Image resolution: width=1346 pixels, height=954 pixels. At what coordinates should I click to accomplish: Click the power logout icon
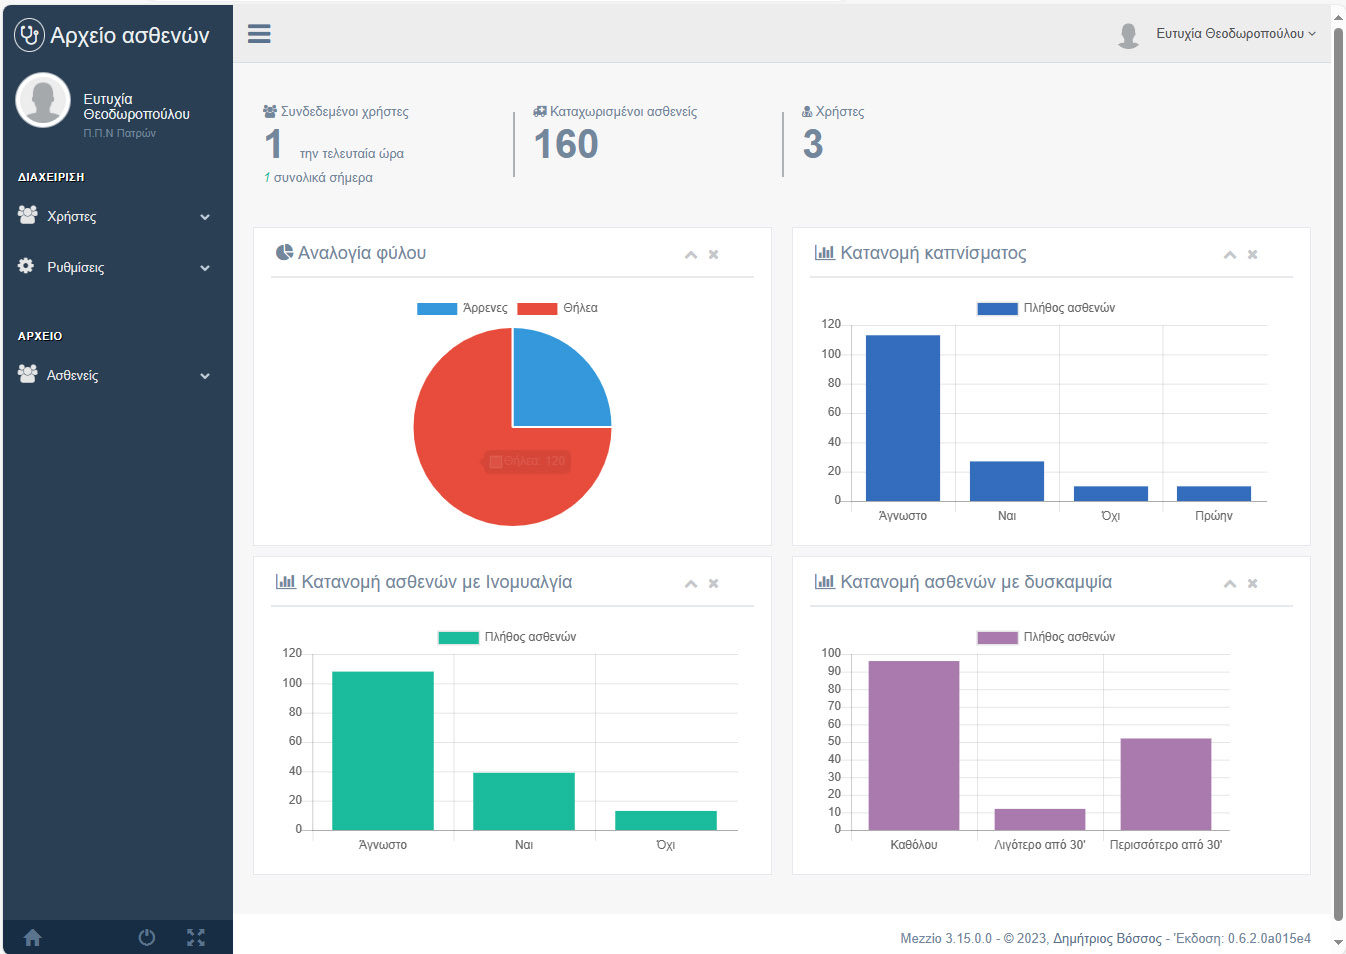147,937
